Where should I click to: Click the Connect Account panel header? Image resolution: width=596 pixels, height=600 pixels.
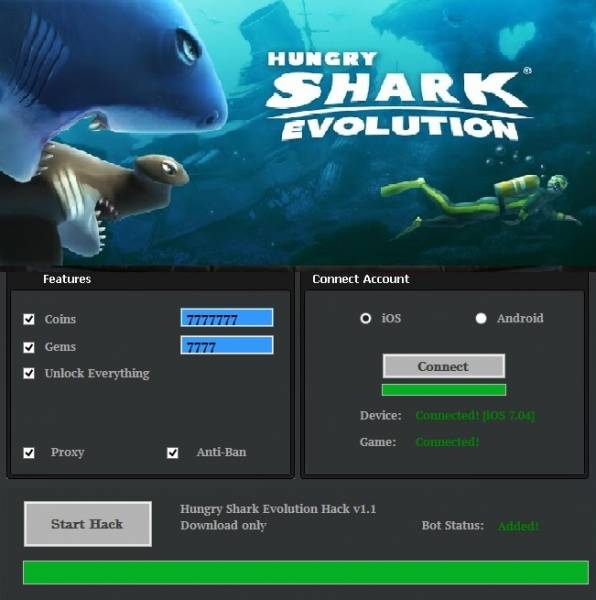(x=361, y=279)
